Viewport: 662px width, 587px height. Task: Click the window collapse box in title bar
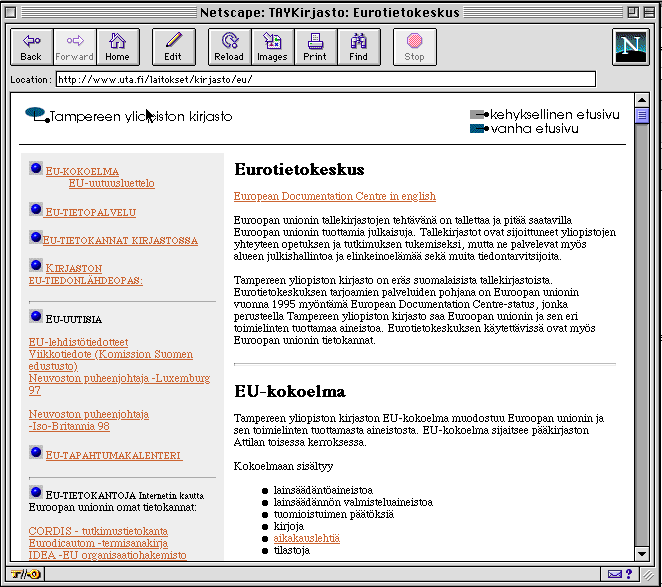pos(649,12)
